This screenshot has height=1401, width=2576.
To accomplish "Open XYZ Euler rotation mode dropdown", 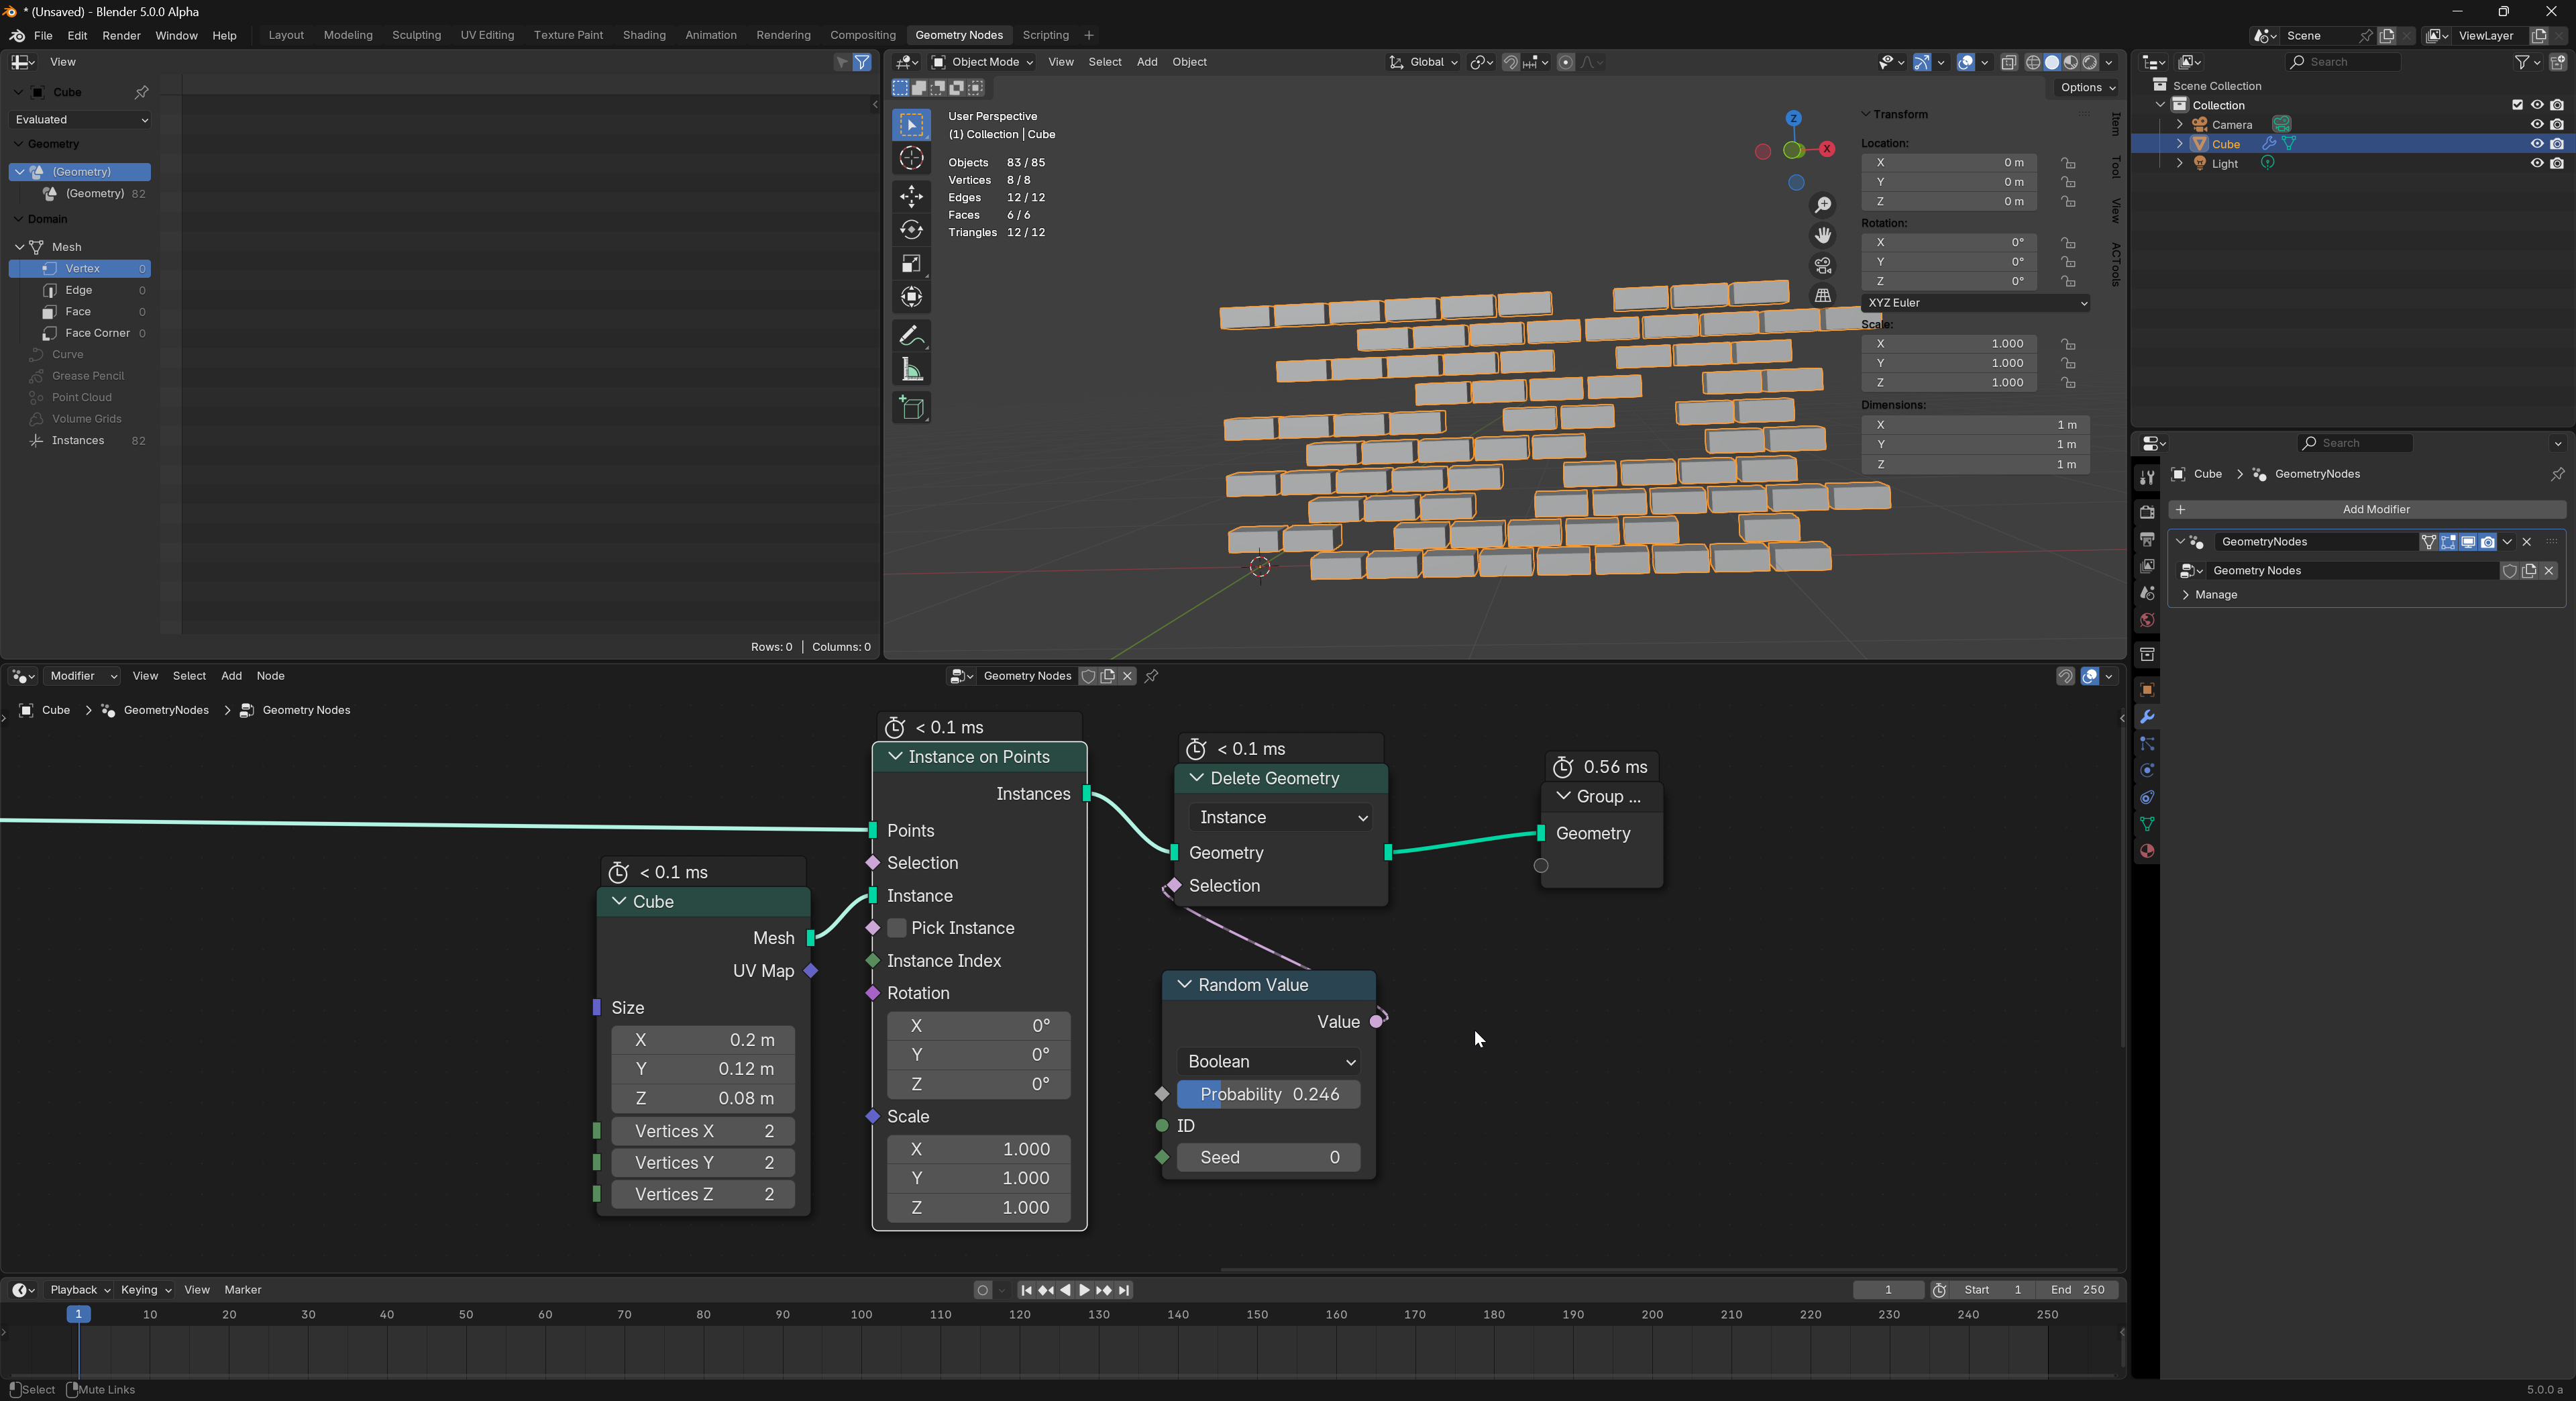I will pyautogui.click(x=1975, y=303).
